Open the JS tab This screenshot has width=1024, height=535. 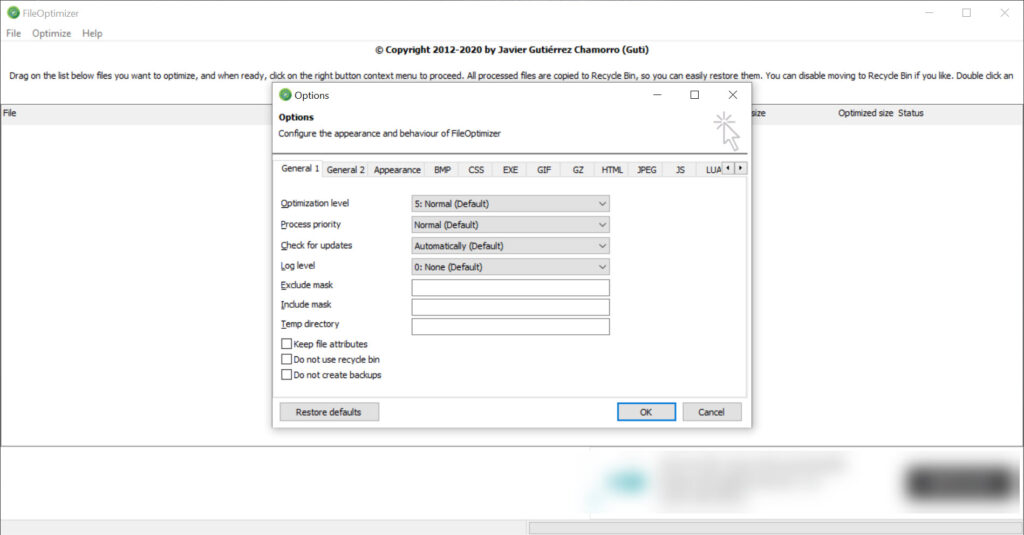tap(680, 170)
